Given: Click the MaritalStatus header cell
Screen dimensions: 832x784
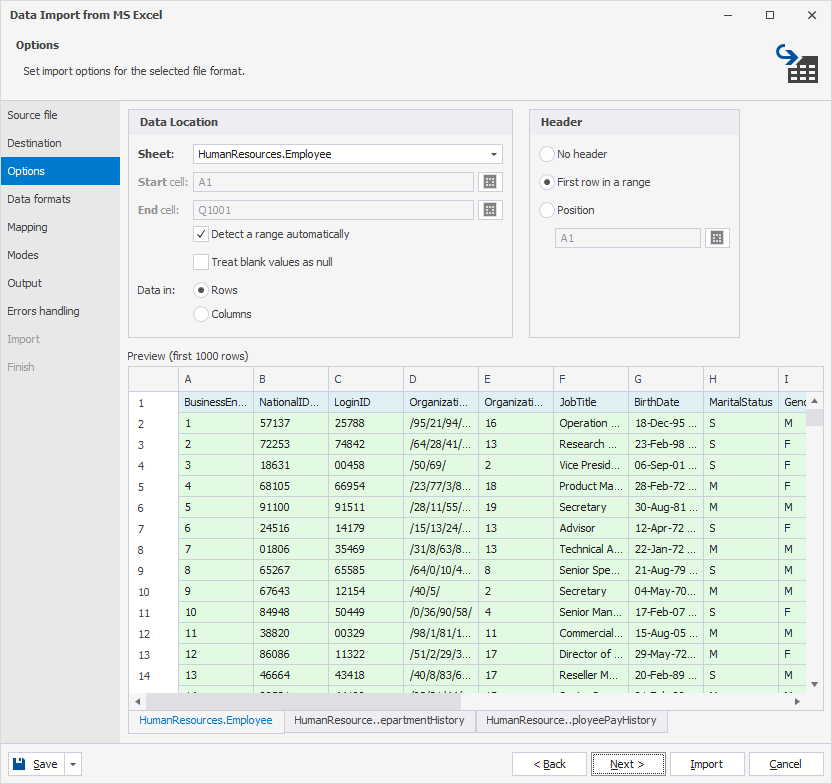Looking at the screenshot, I should (x=741, y=402).
